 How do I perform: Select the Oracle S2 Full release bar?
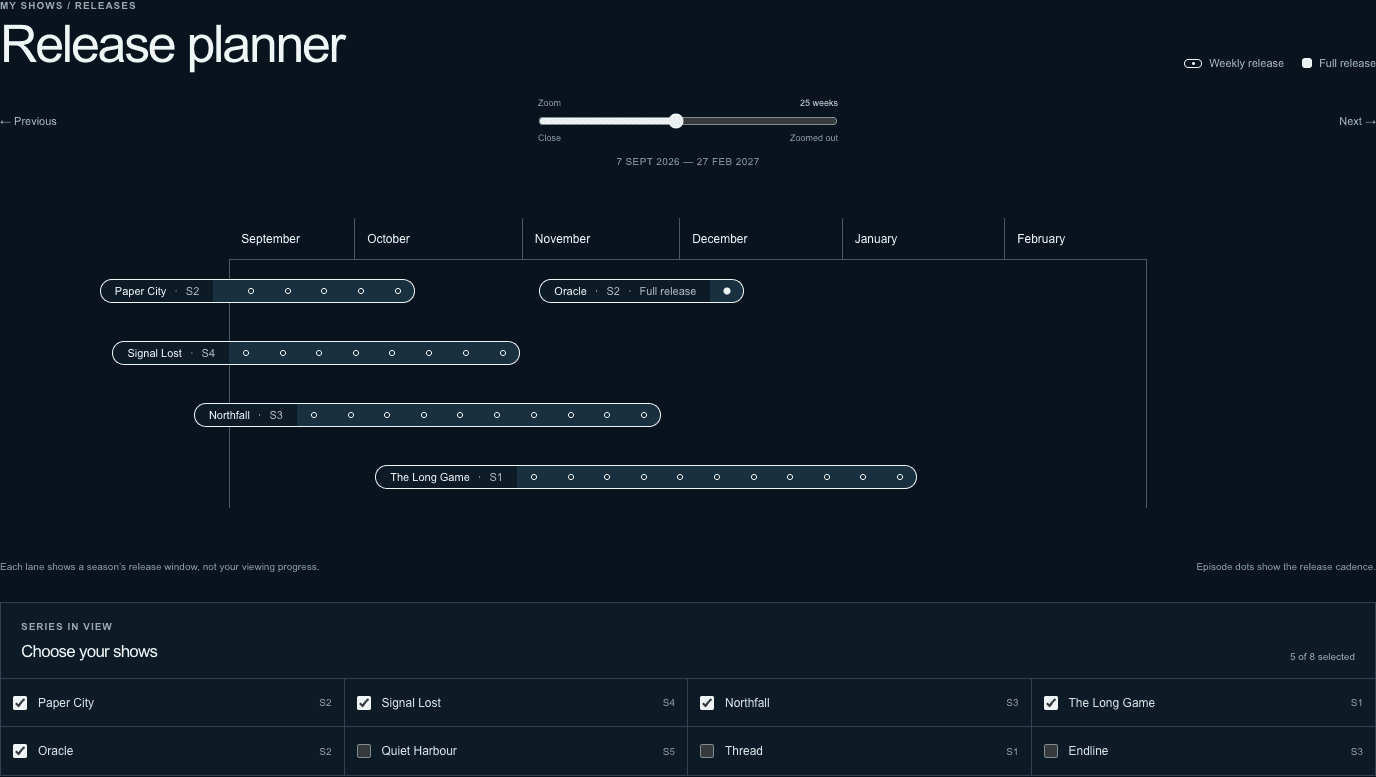[641, 291]
